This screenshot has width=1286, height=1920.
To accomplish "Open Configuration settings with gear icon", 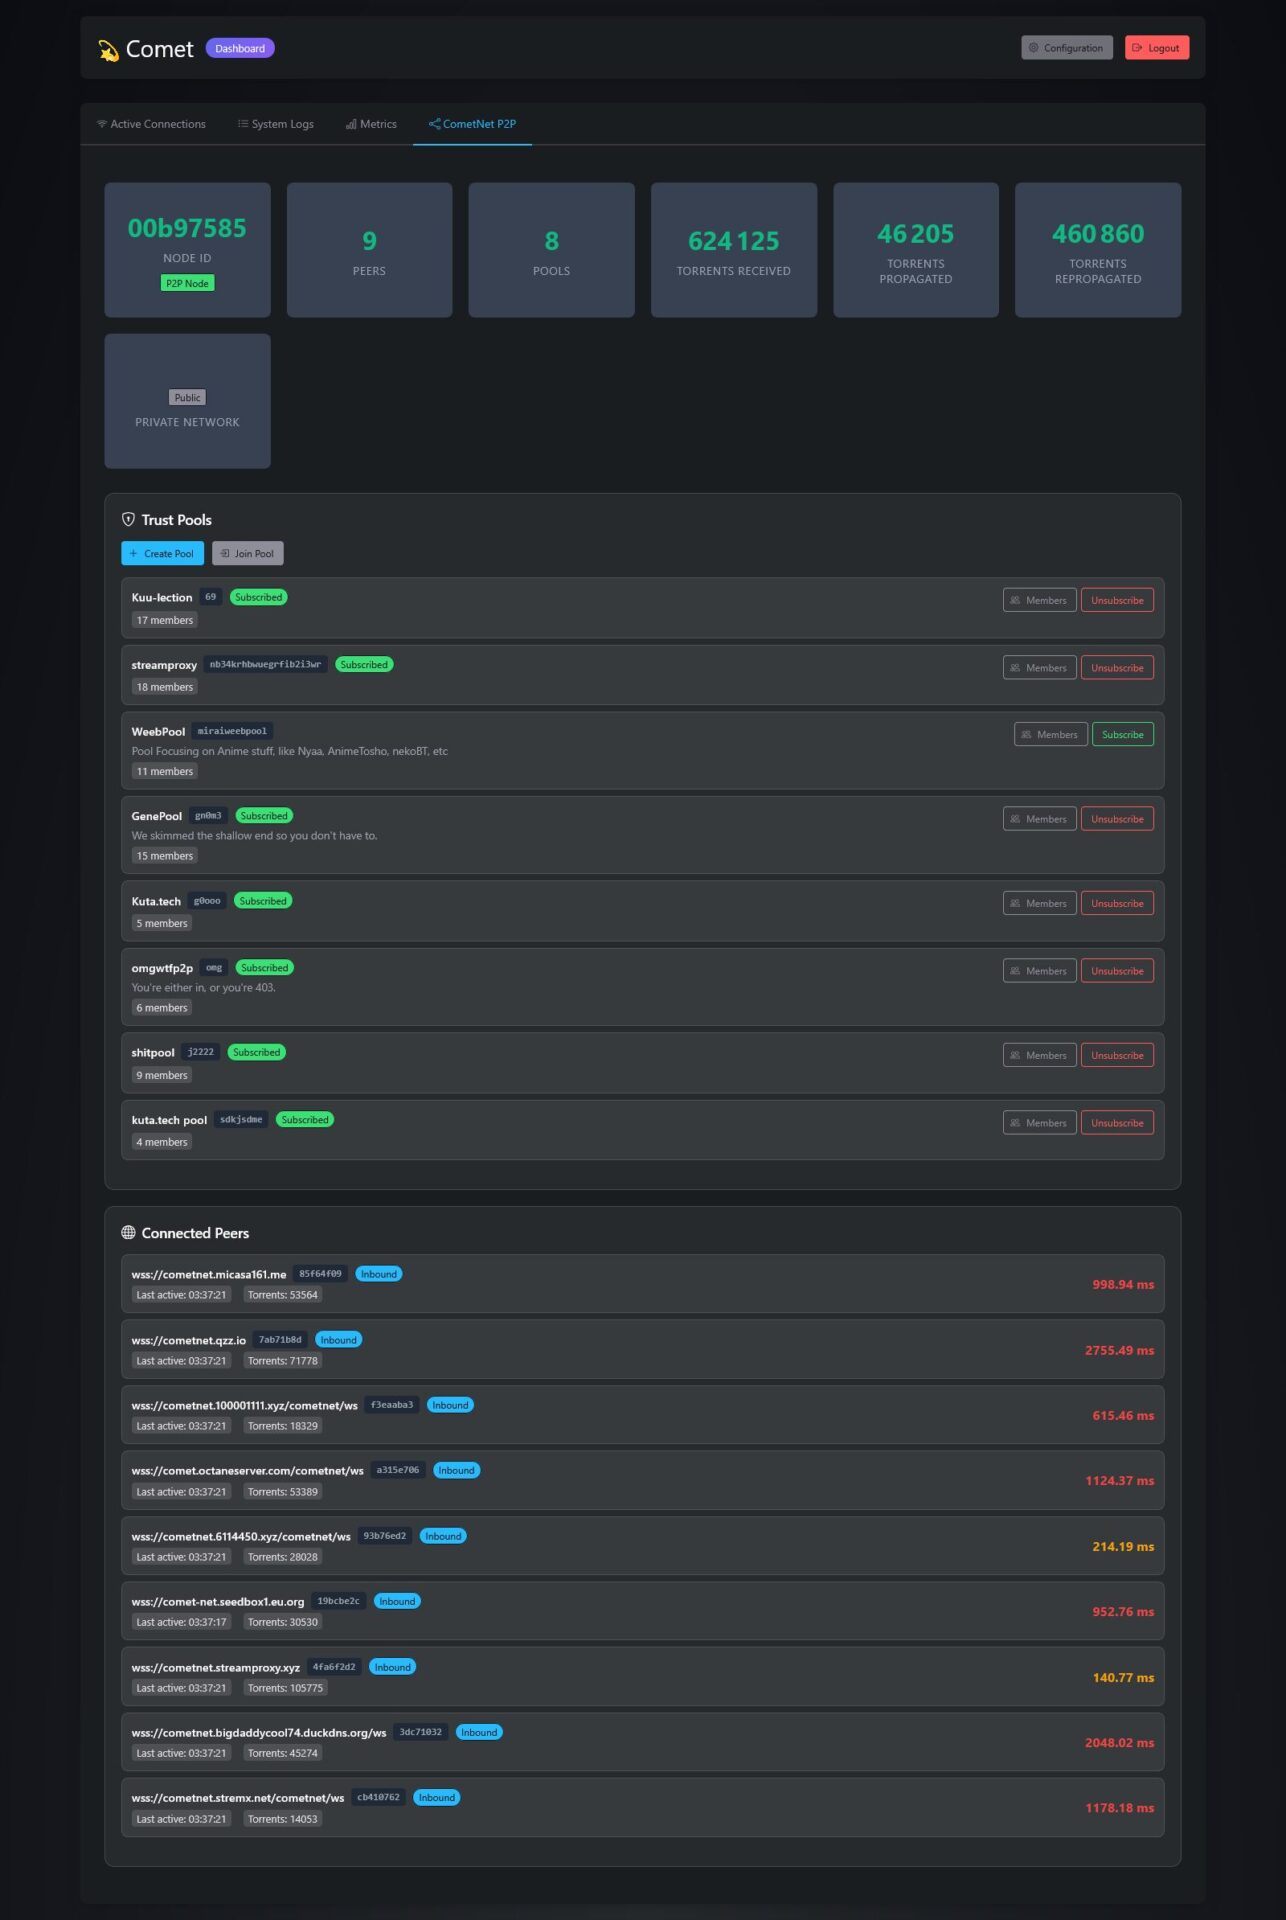I will [1066, 48].
